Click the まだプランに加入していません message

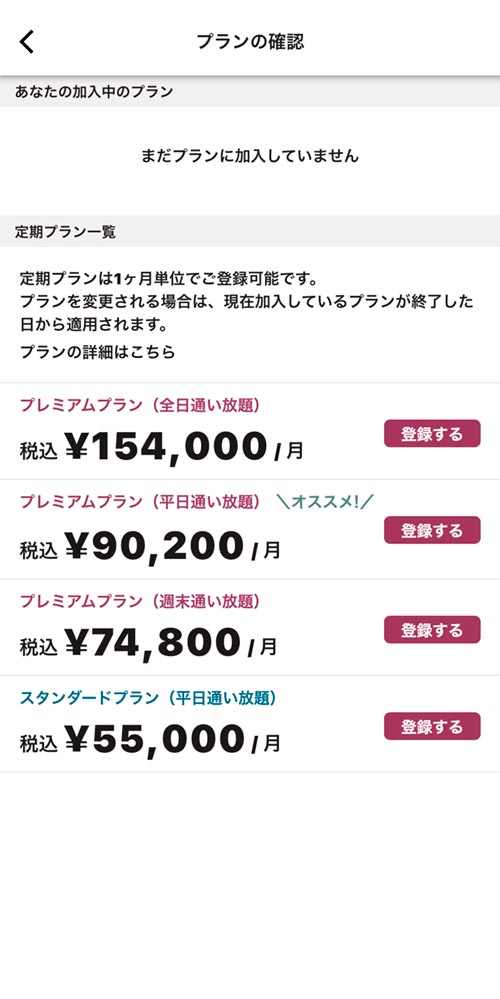[250, 155]
